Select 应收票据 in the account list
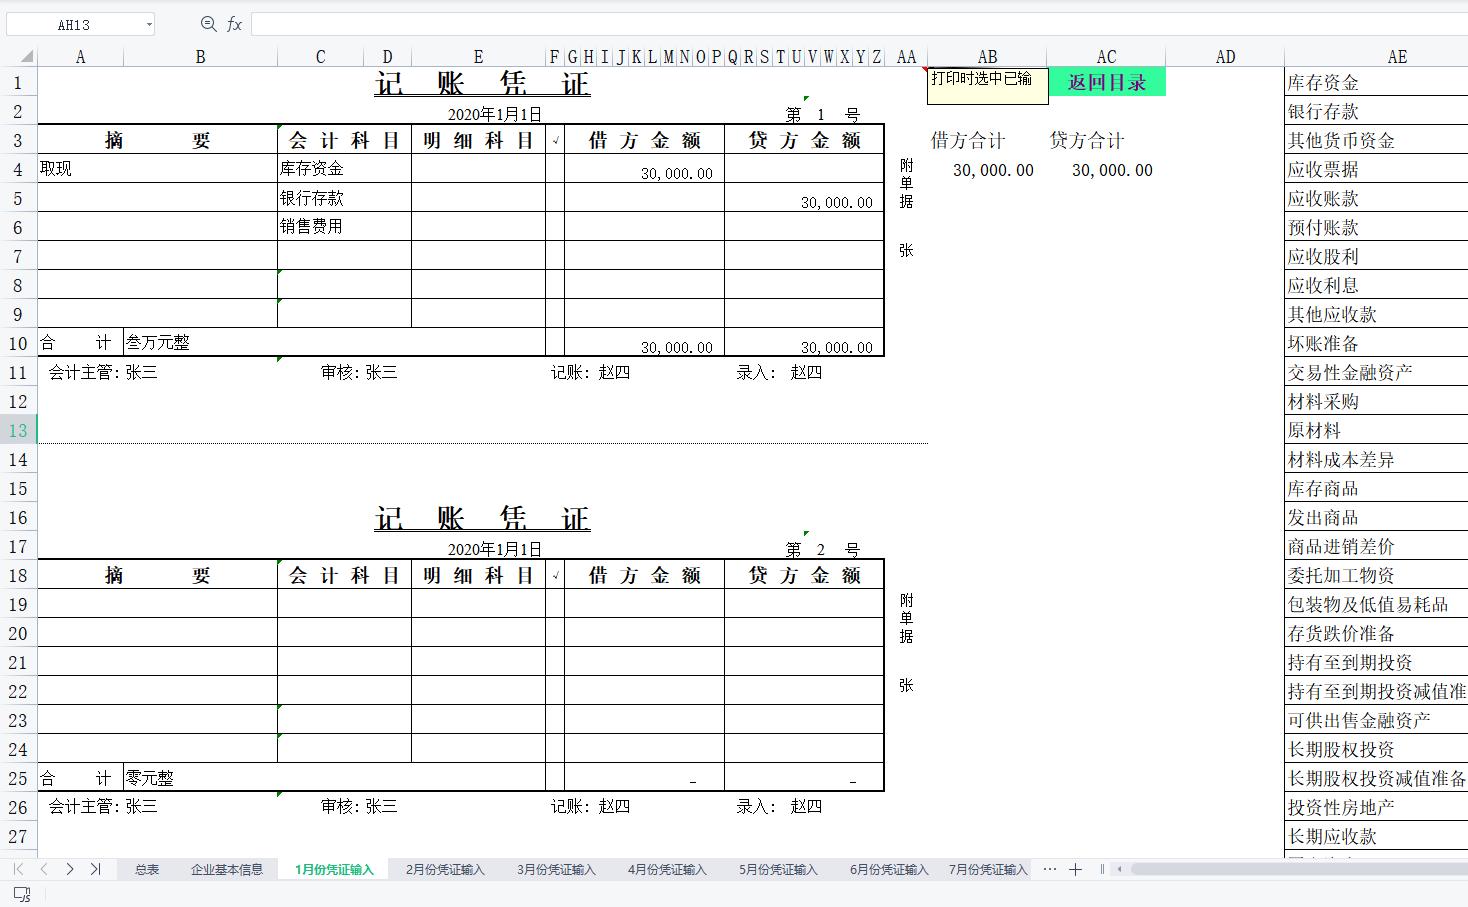 tap(1376, 169)
